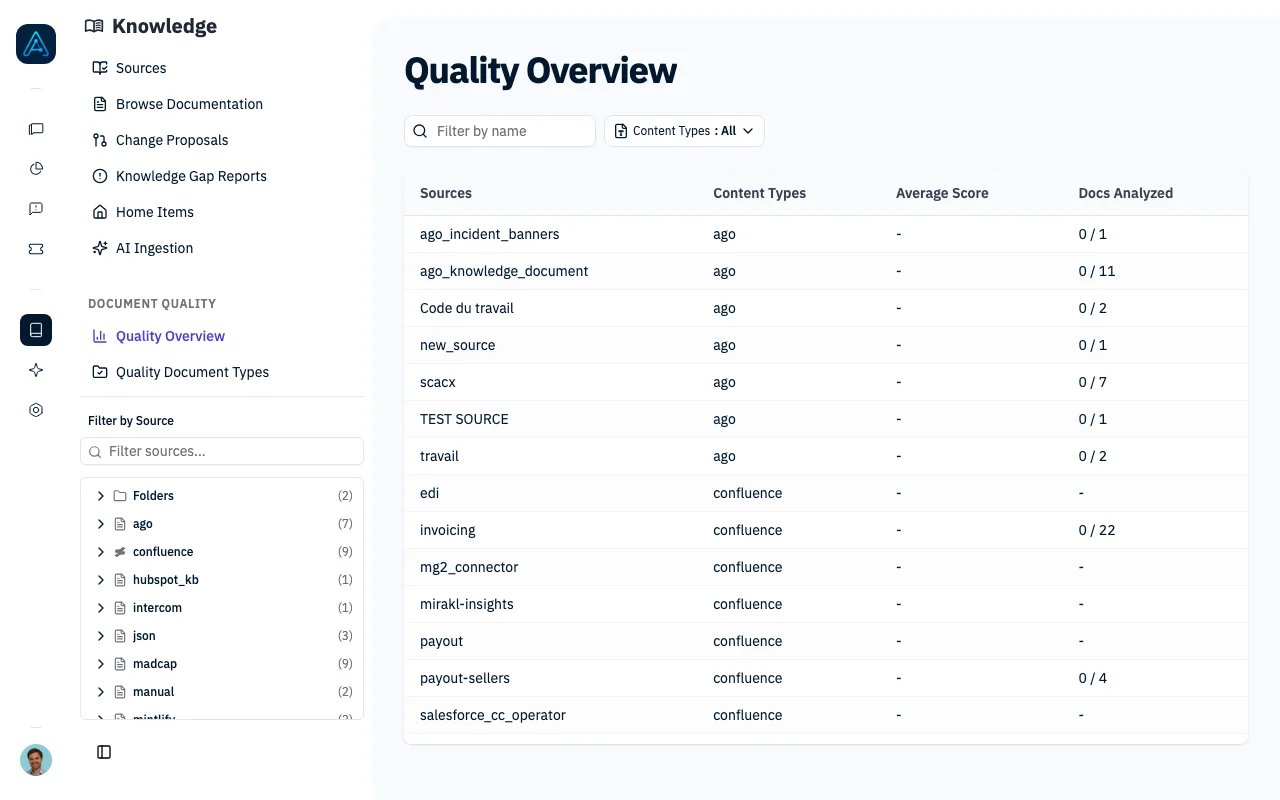1280x800 pixels.
Task: Open Browse Documentation
Action: click(222, 104)
